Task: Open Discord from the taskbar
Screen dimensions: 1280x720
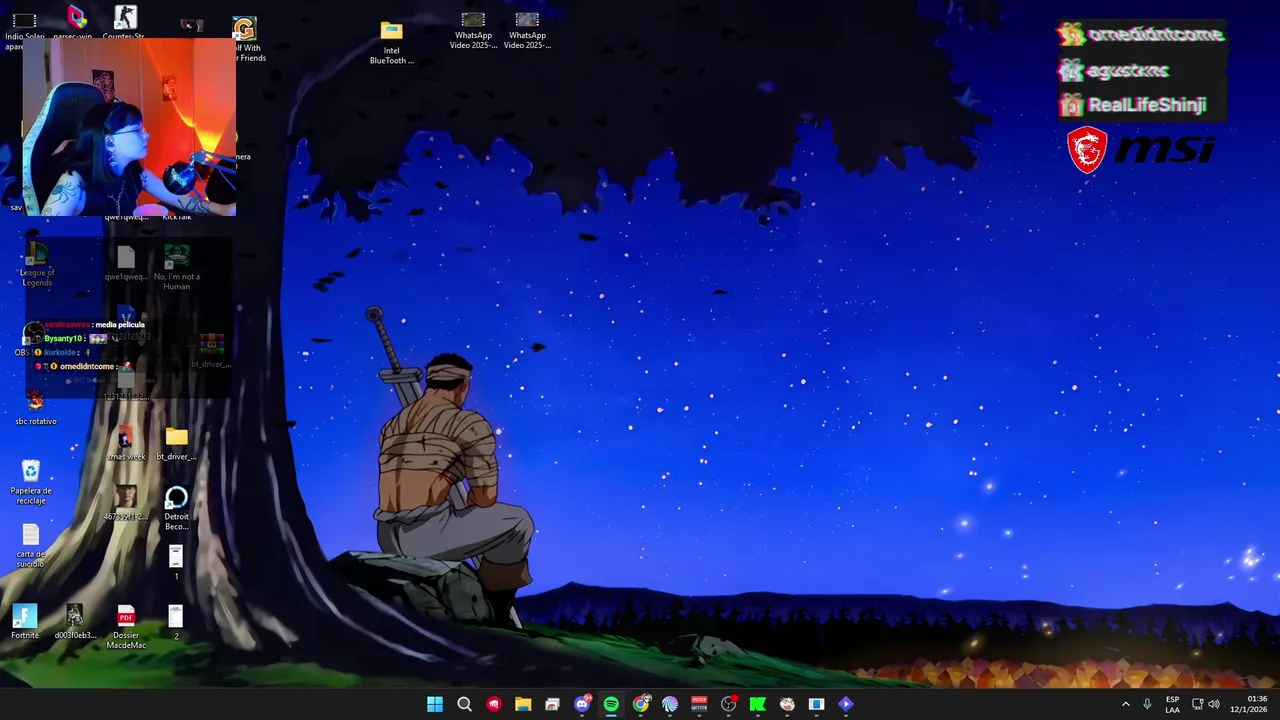Action: click(582, 704)
